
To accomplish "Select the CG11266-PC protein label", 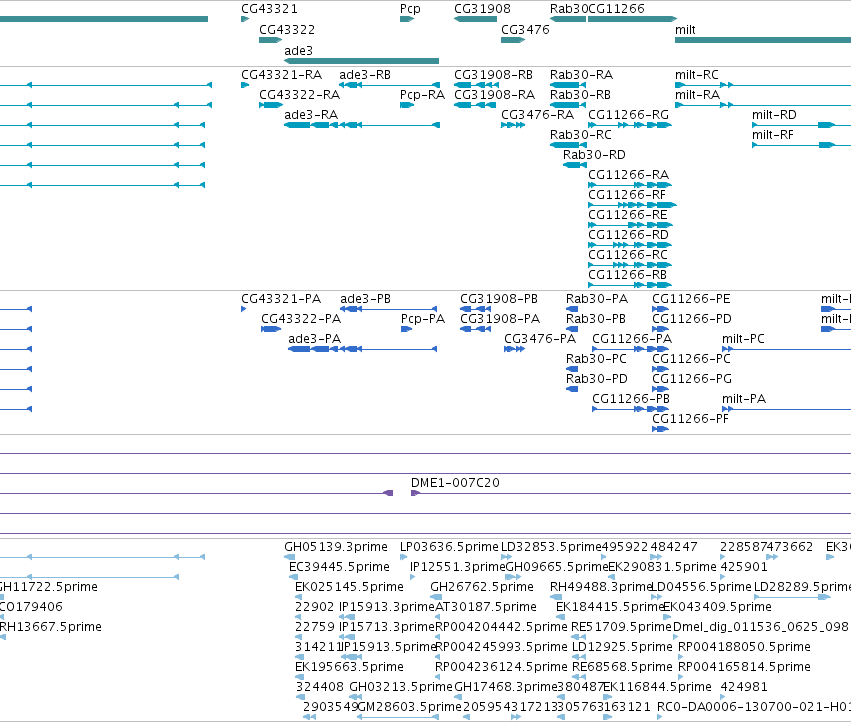I will (x=691, y=359).
